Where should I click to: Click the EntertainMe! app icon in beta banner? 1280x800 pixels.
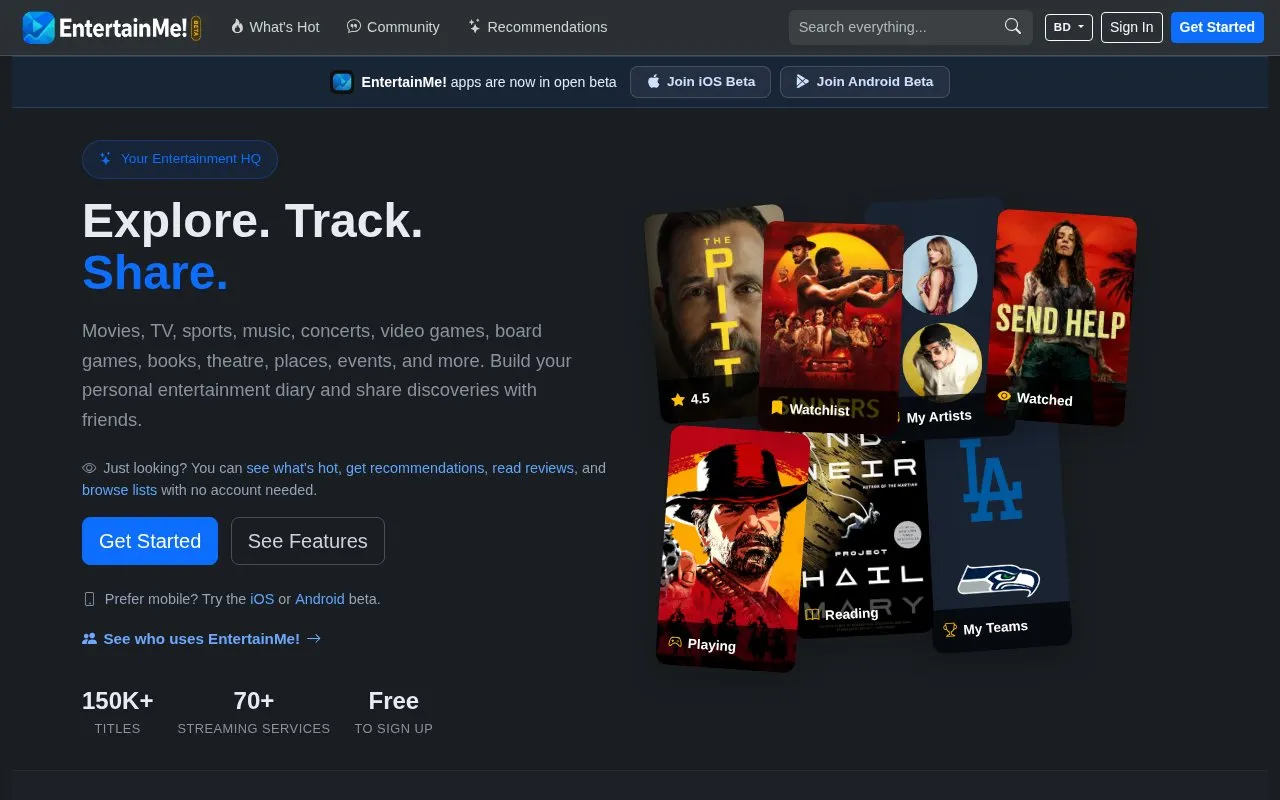tap(342, 82)
